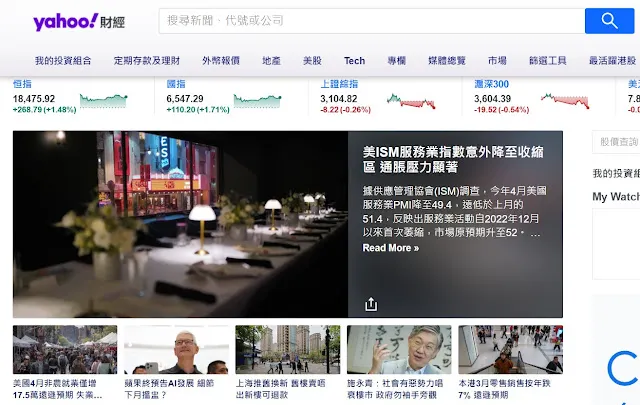Image resolution: width=640 pixels, height=405 pixels.
Task: Open the 美國4月非農就業 news thumbnail
Action: [65, 349]
